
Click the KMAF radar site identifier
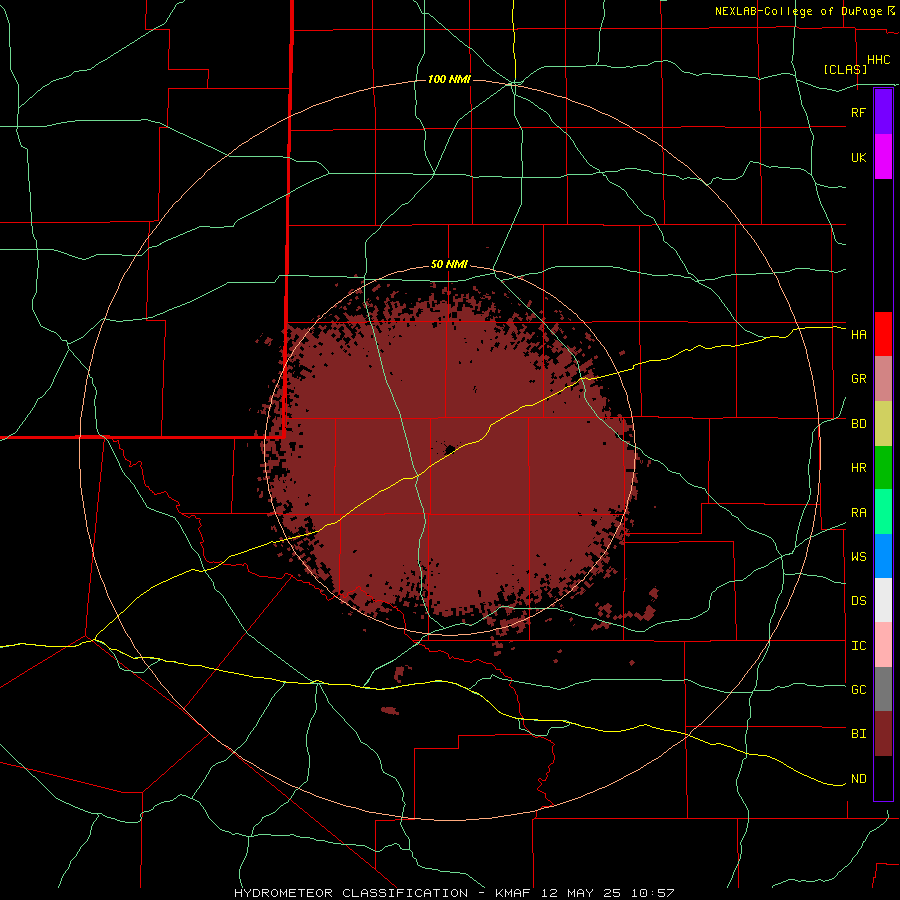pyautogui.click(x=515, y=893)
